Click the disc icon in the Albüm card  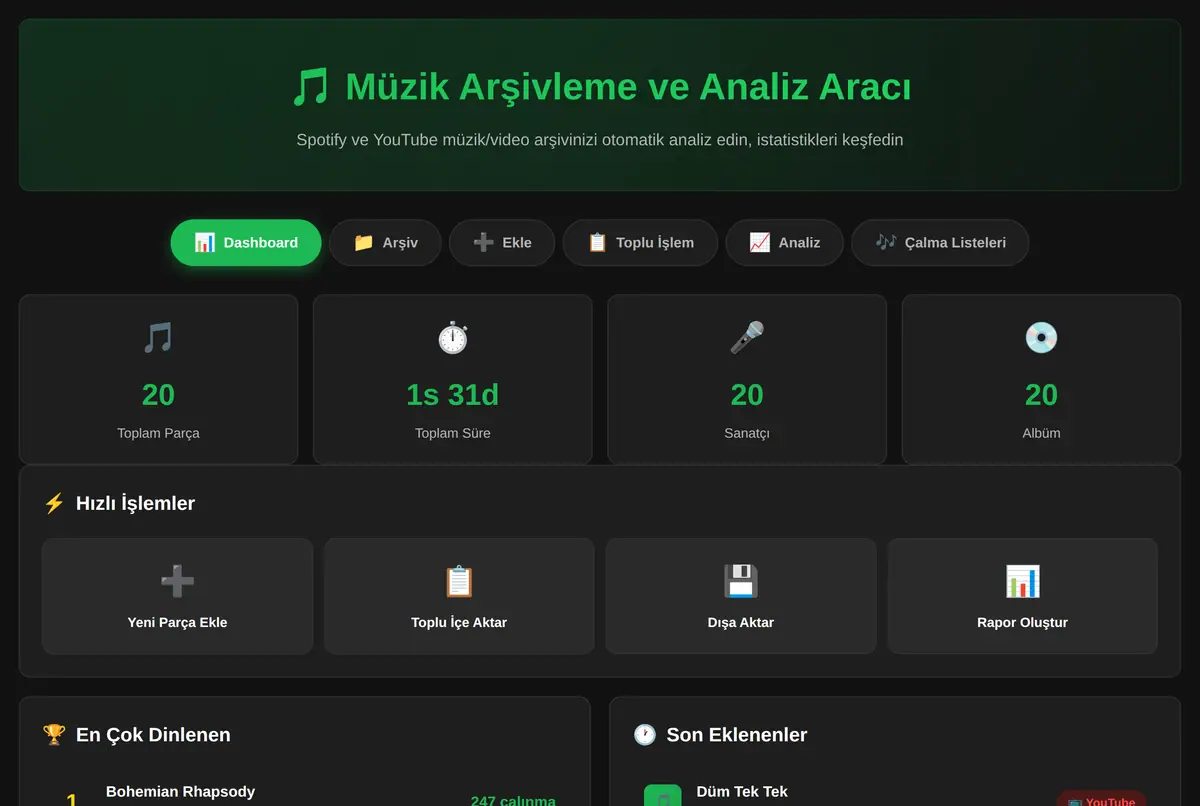(1041, 338)
